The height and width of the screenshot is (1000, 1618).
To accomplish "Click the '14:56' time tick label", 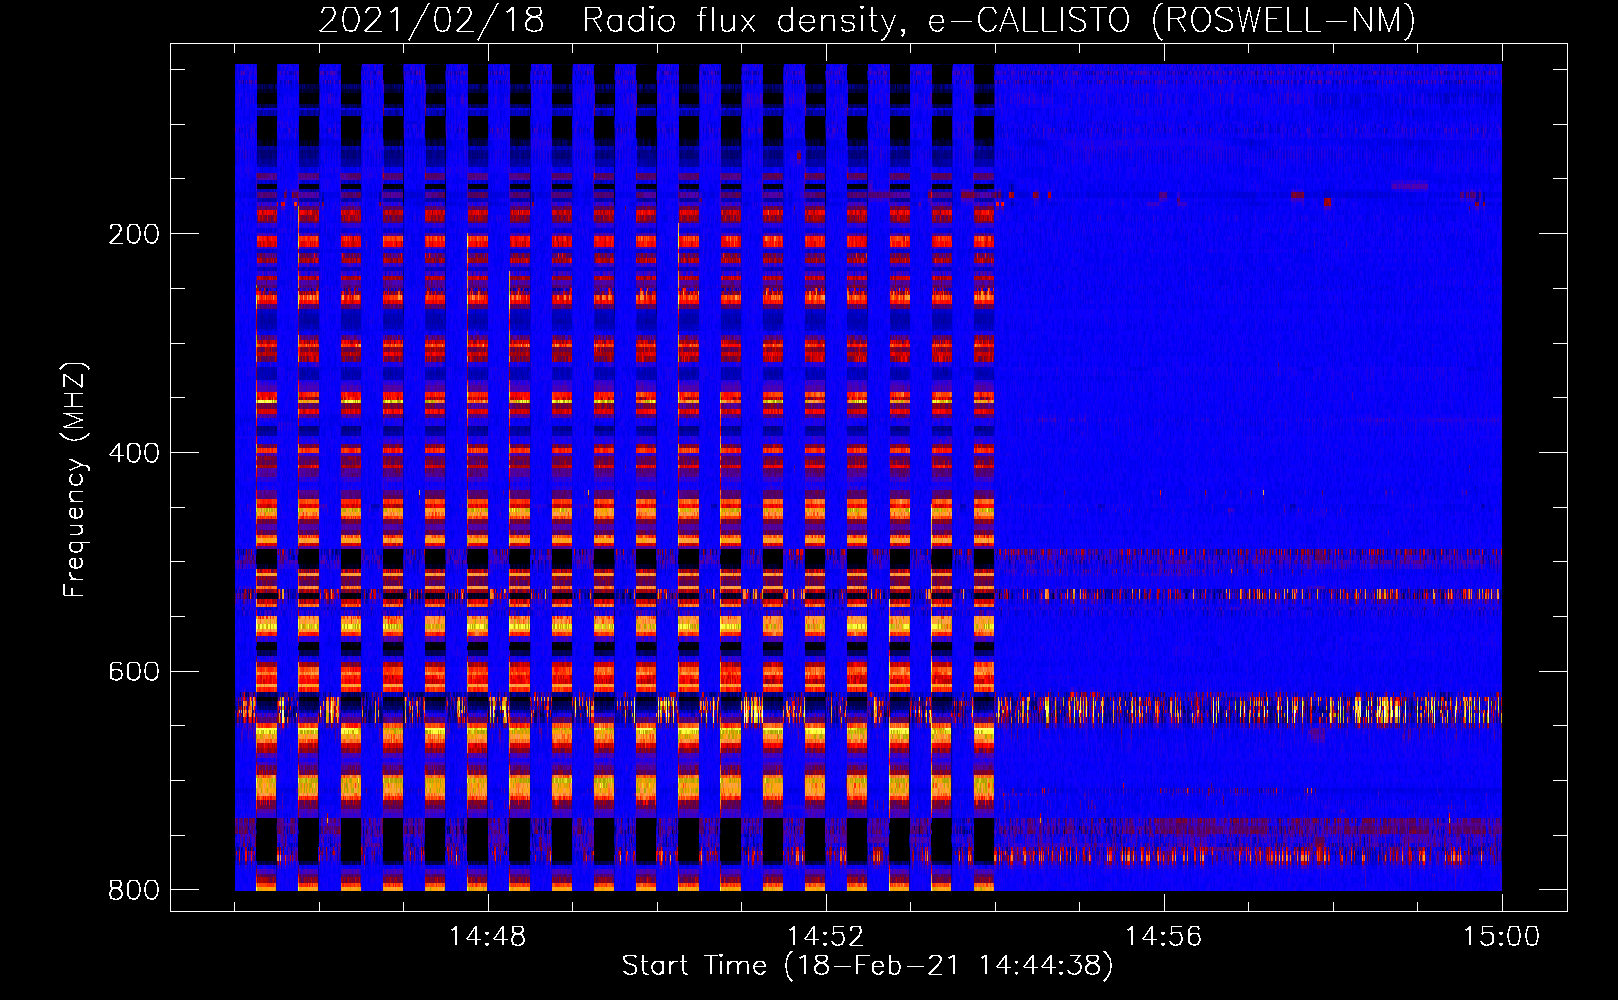I will coord(1163,937).
